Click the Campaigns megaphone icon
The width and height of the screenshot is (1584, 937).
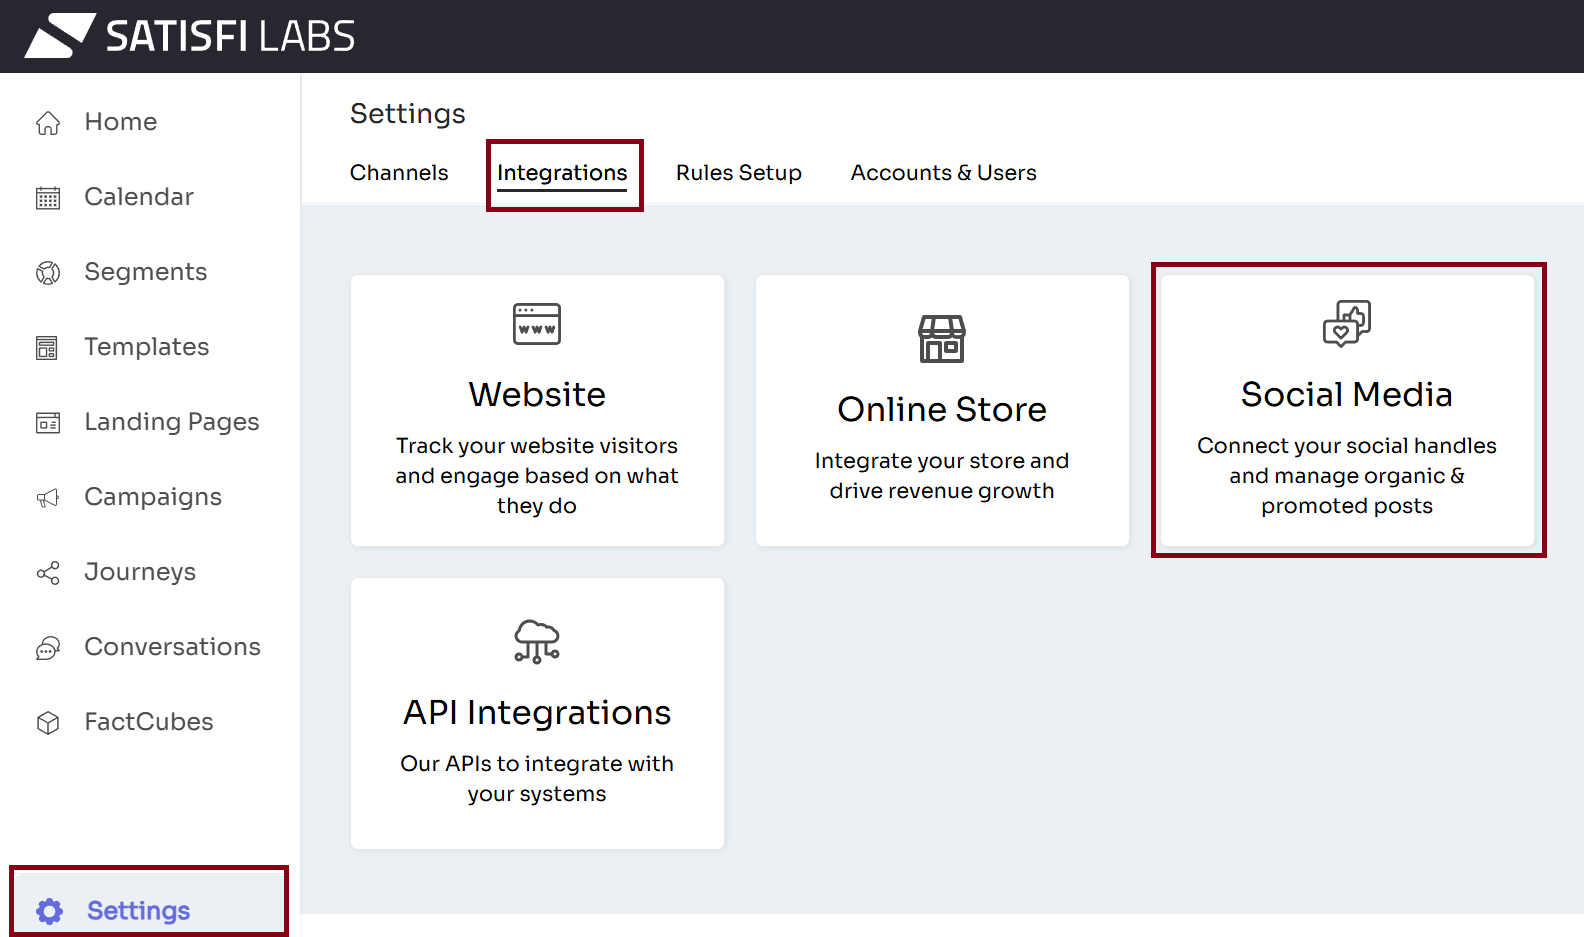[x=48, y=498]
